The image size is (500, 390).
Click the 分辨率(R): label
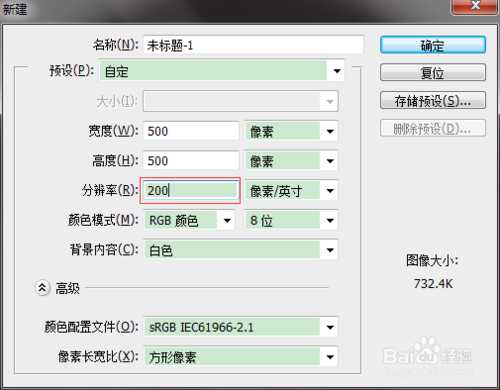coord(110,190)
